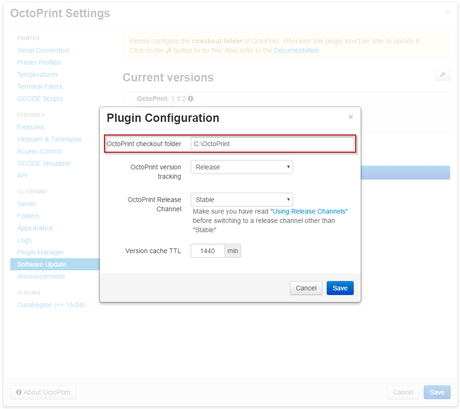
Task: Click the Documentation link in the warning banner
Action: tap(296, 50)
